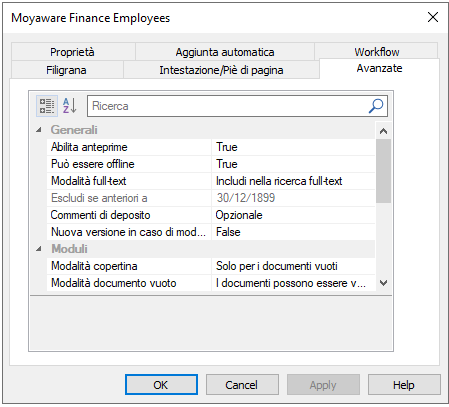Click value I documenti possono essere v...
The width and height of the screenshot is (449, 407).
click(x=293, y=283)
